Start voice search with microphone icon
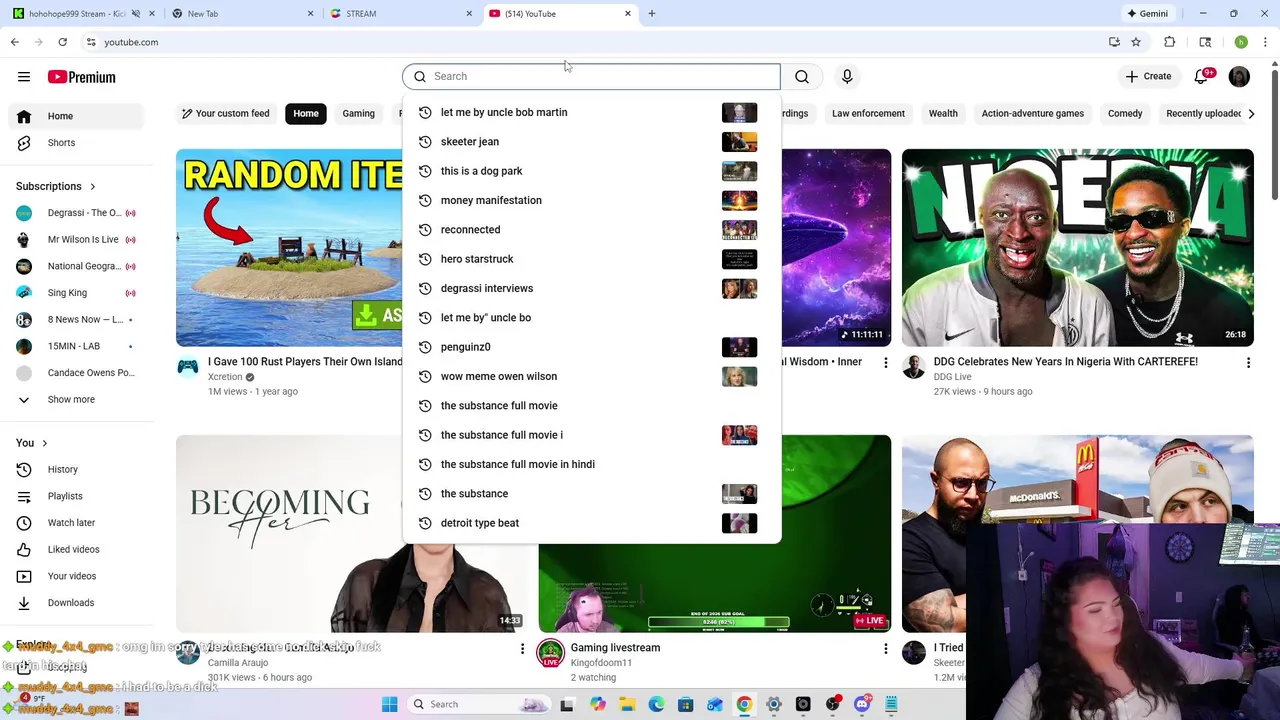This screenshot has height=720, width=1280. tap(847, 76)
